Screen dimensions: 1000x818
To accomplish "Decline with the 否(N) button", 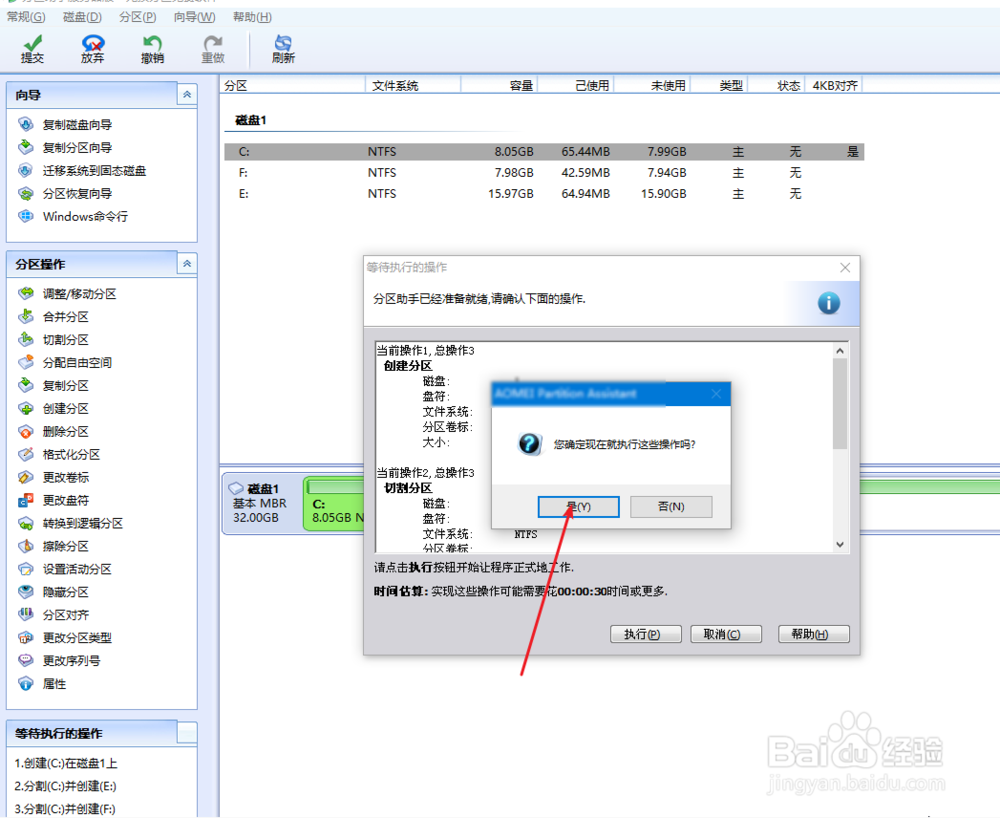I will (671, 507).
